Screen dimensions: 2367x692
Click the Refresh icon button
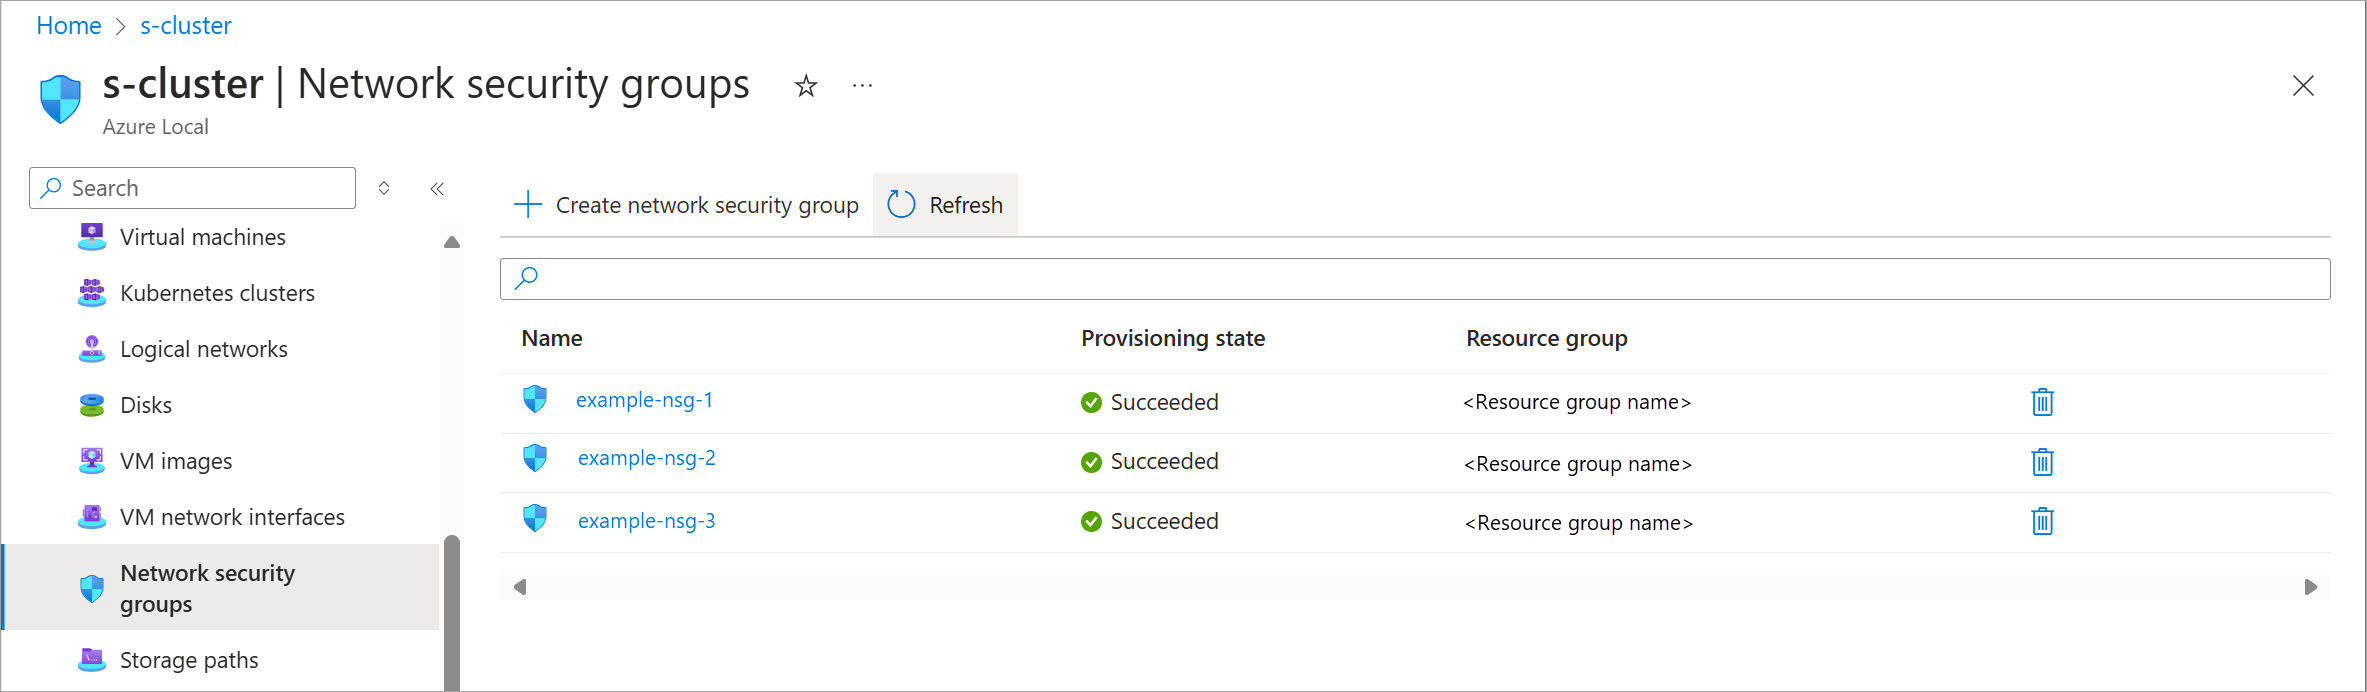coord(901,205)
